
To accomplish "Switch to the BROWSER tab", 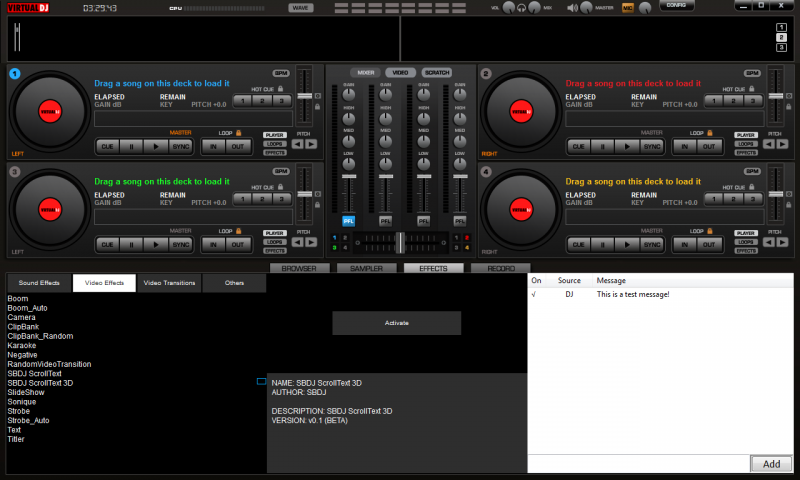I will click(x=299, y=268).
